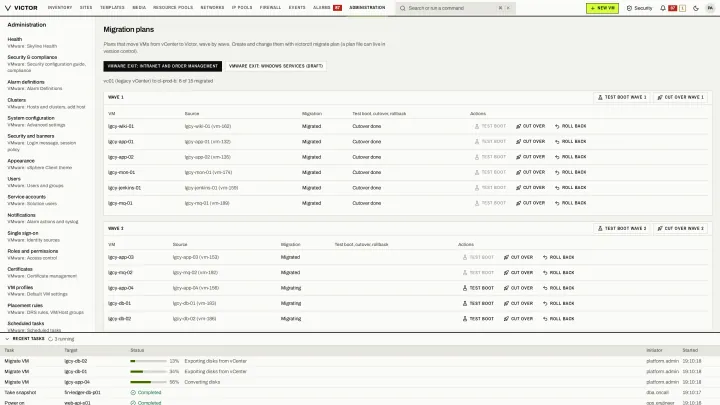This screenshot has width=720, height=405.
Task: Click the red notification count badge near the bell
Action: (x=672, y=8)
